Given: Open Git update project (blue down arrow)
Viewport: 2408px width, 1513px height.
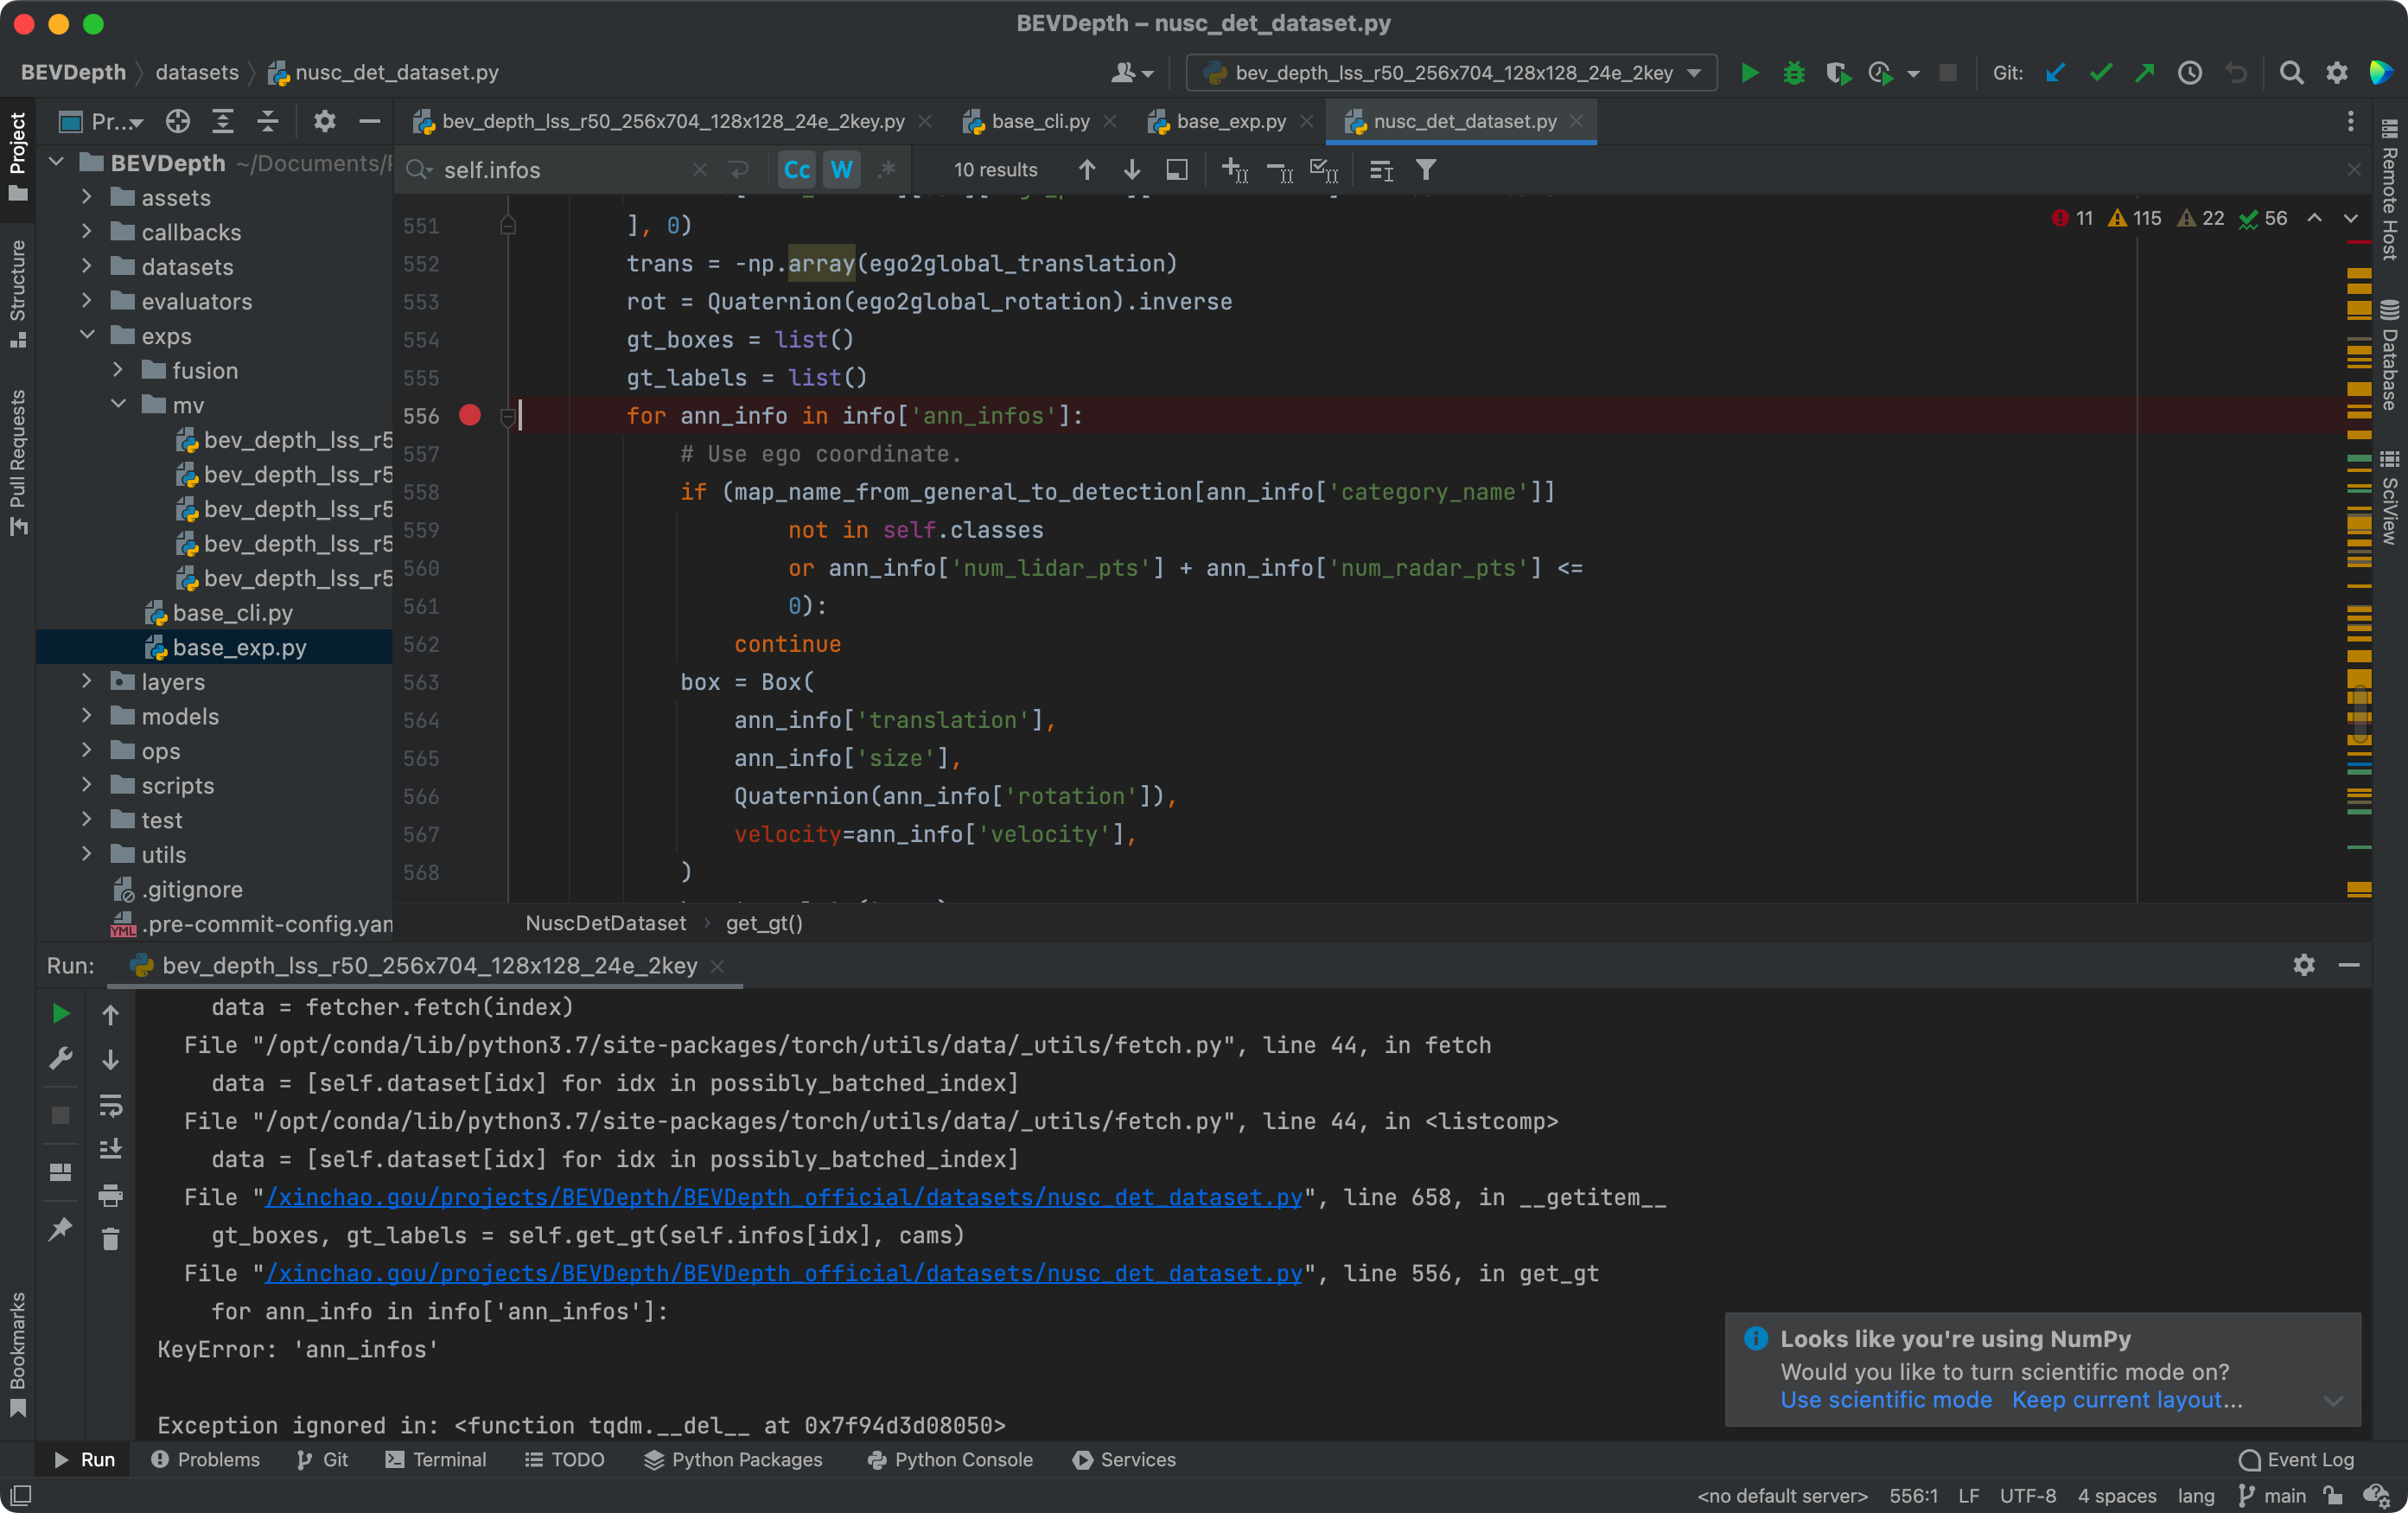Looking at the screenshot, I should coord(2055,72).
